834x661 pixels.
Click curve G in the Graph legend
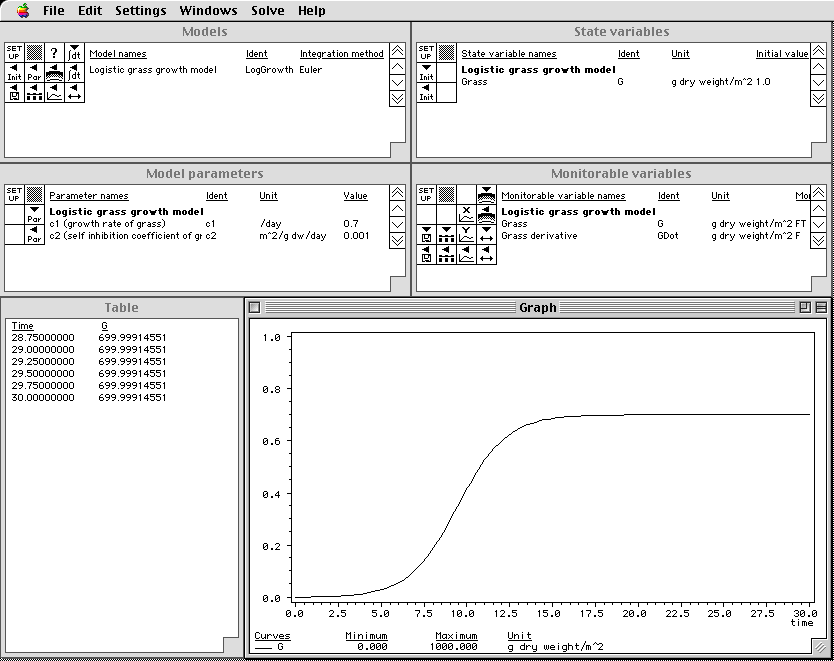coord(269,647)
